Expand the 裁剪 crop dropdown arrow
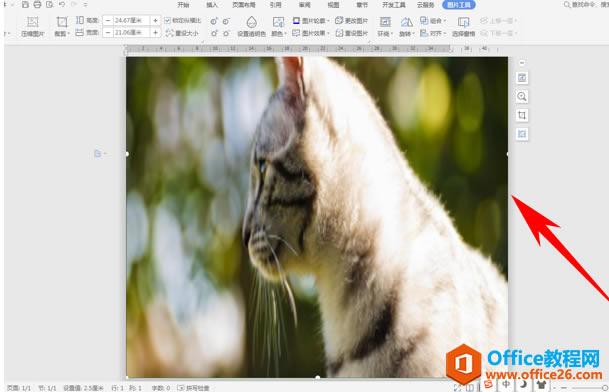The height and width of the screenshot is (392, 609). click(x=68, y=34)
